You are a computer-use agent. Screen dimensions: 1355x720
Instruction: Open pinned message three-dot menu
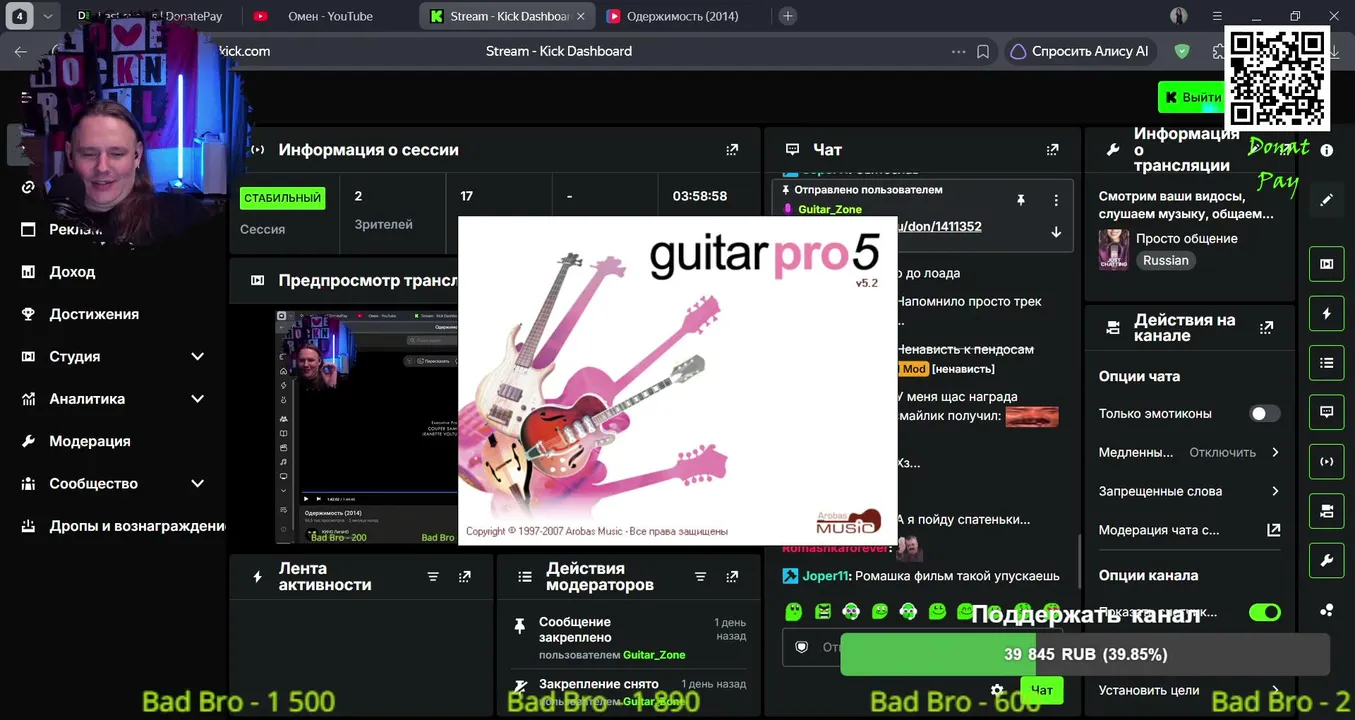(x=1056, y=200)
